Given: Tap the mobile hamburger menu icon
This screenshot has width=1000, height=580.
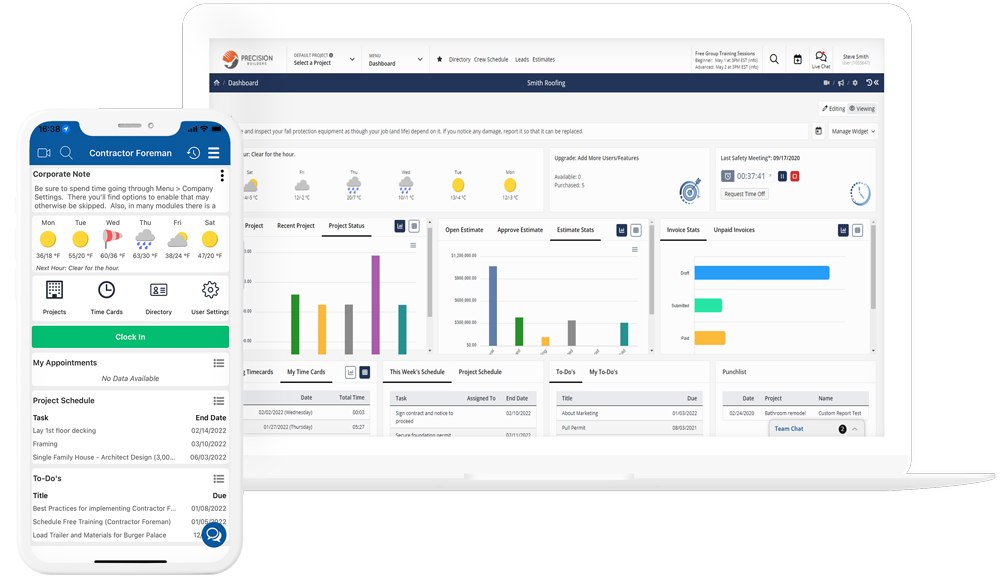Looking at the screenshot, I should [214, 153].
